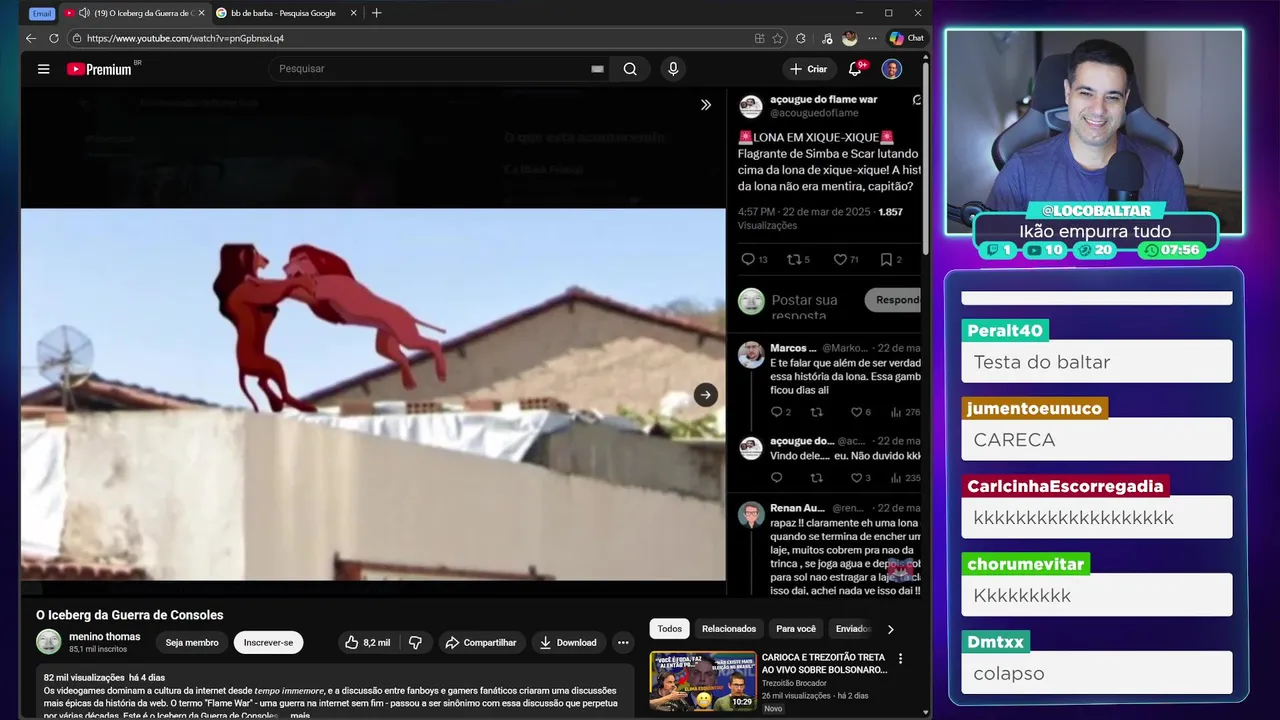1280x720 pixels.
Task: Open a new browser tab
Action: 376,13
